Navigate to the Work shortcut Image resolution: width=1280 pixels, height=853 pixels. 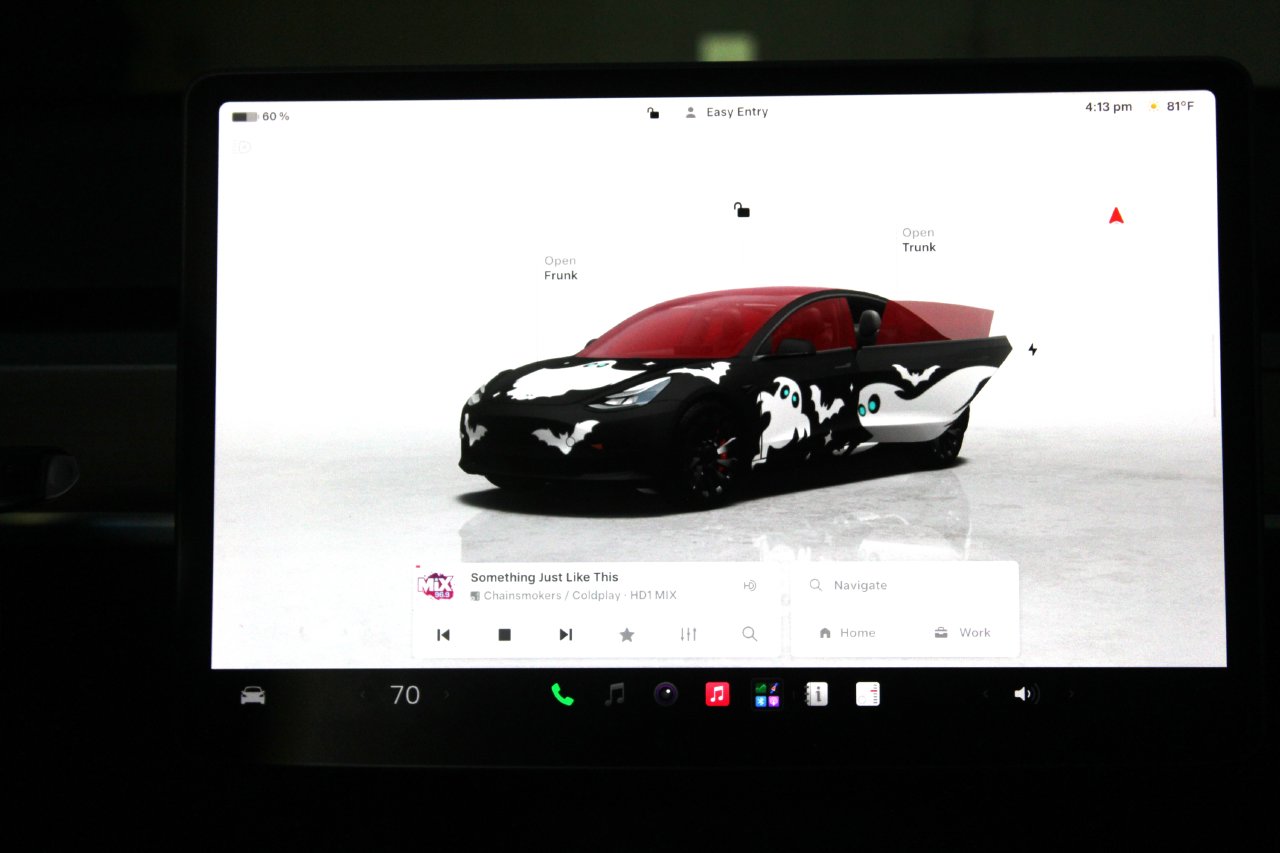pyautogui.click(x=962, y=633)
